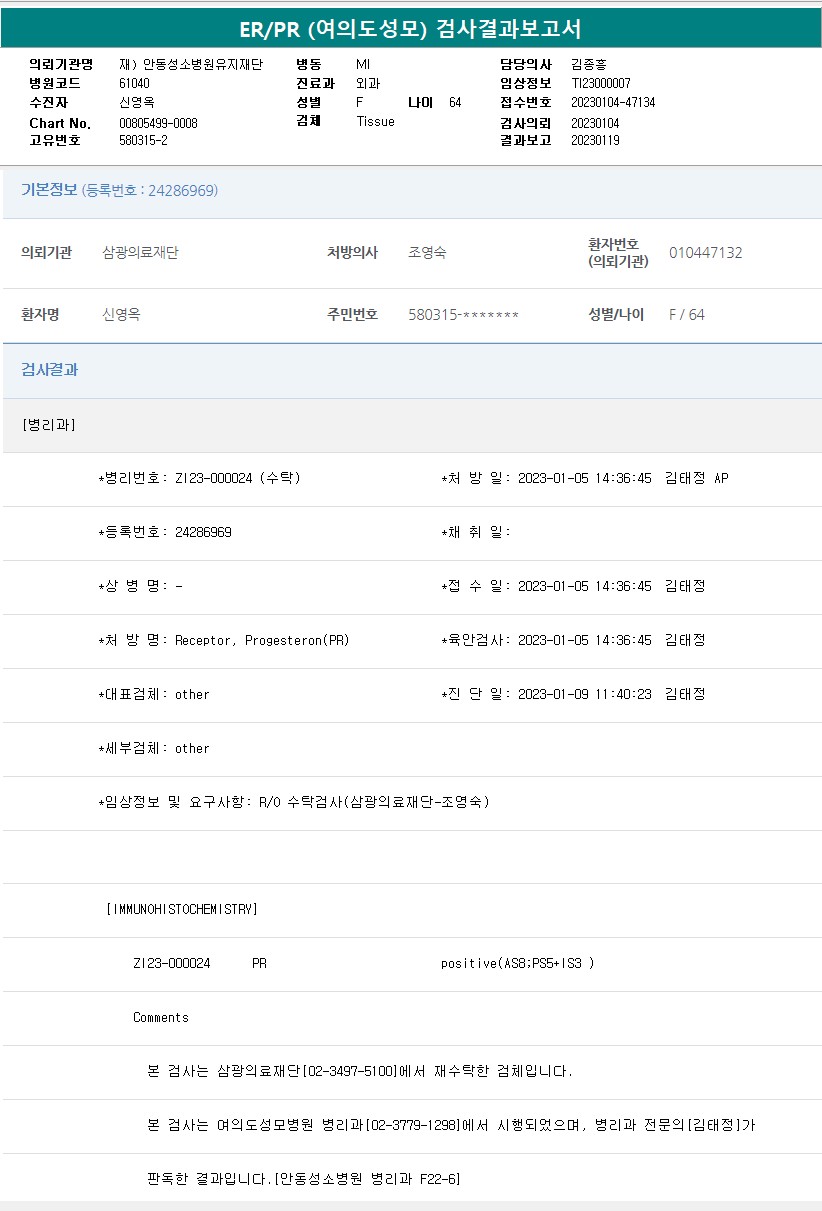Select the reception number 20230104-47134
Screen dimensions: 822x1211
click(x=613, y=102)
